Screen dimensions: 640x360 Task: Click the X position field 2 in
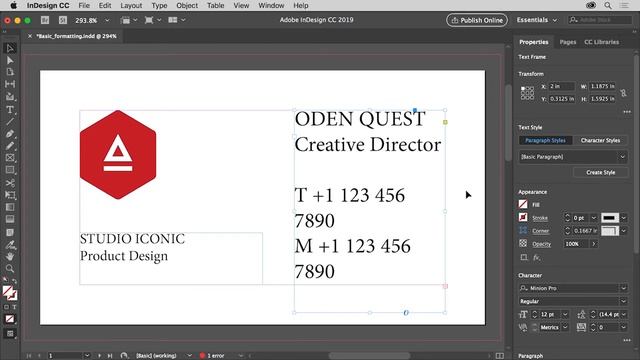(x=561, y=86)
